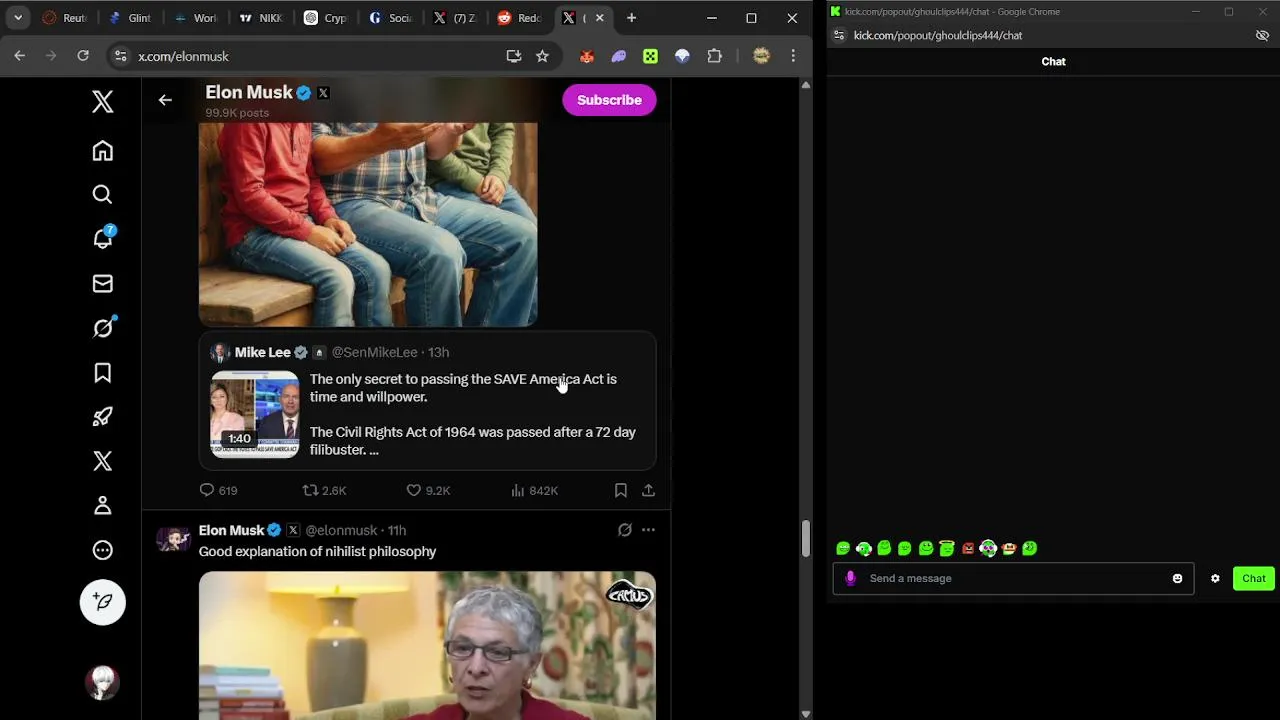Open Mike Lee's profile name
Image resolution: width=1280 pixels, height=720 pixels.
pos(263,352)
